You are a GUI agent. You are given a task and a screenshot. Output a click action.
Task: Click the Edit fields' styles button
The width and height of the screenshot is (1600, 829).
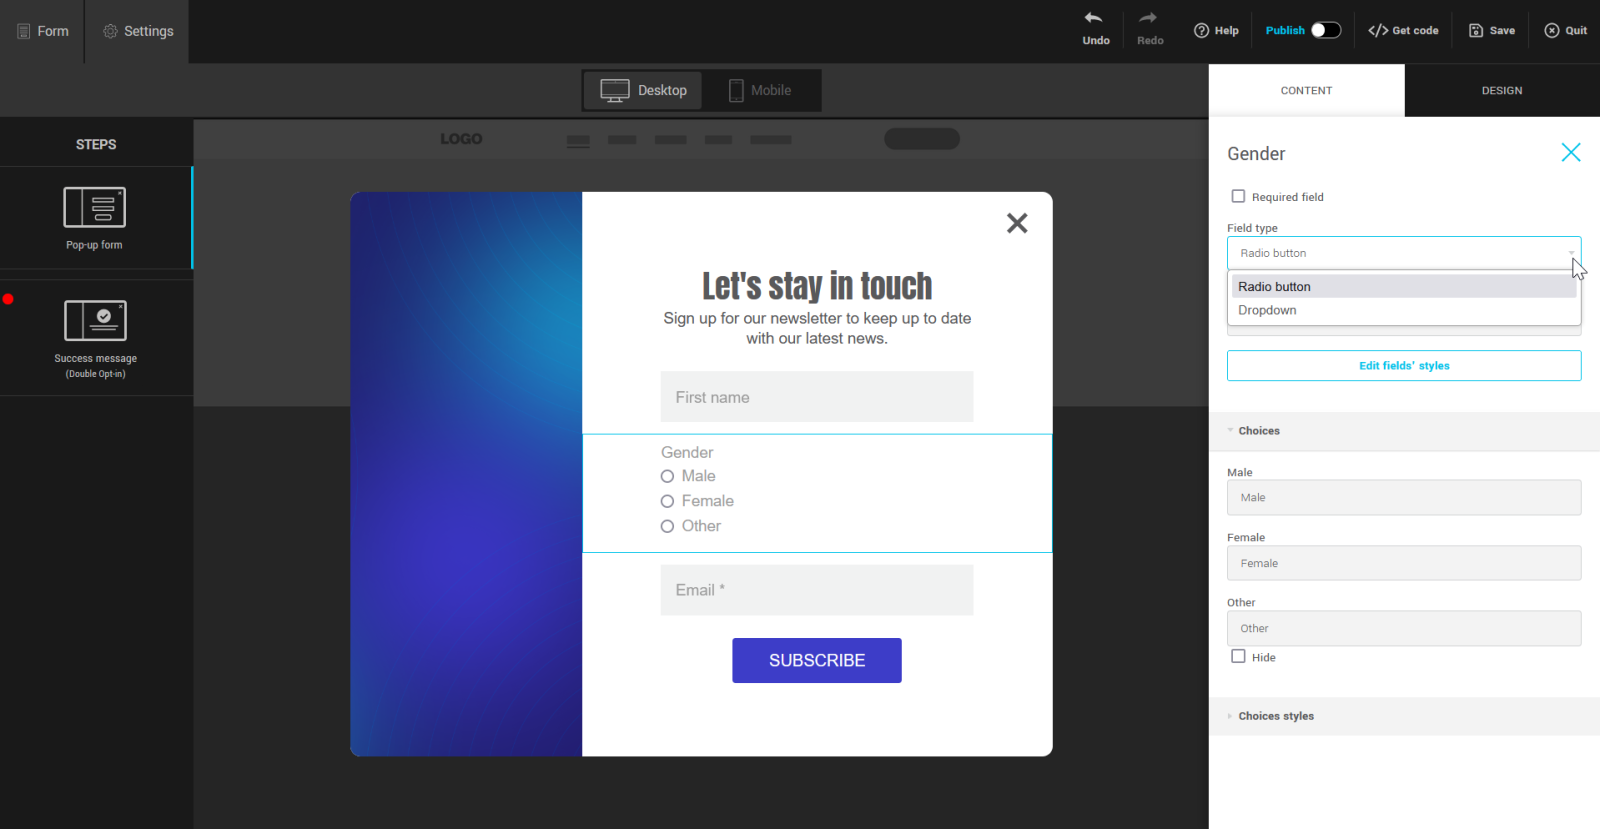point(1404,366)
